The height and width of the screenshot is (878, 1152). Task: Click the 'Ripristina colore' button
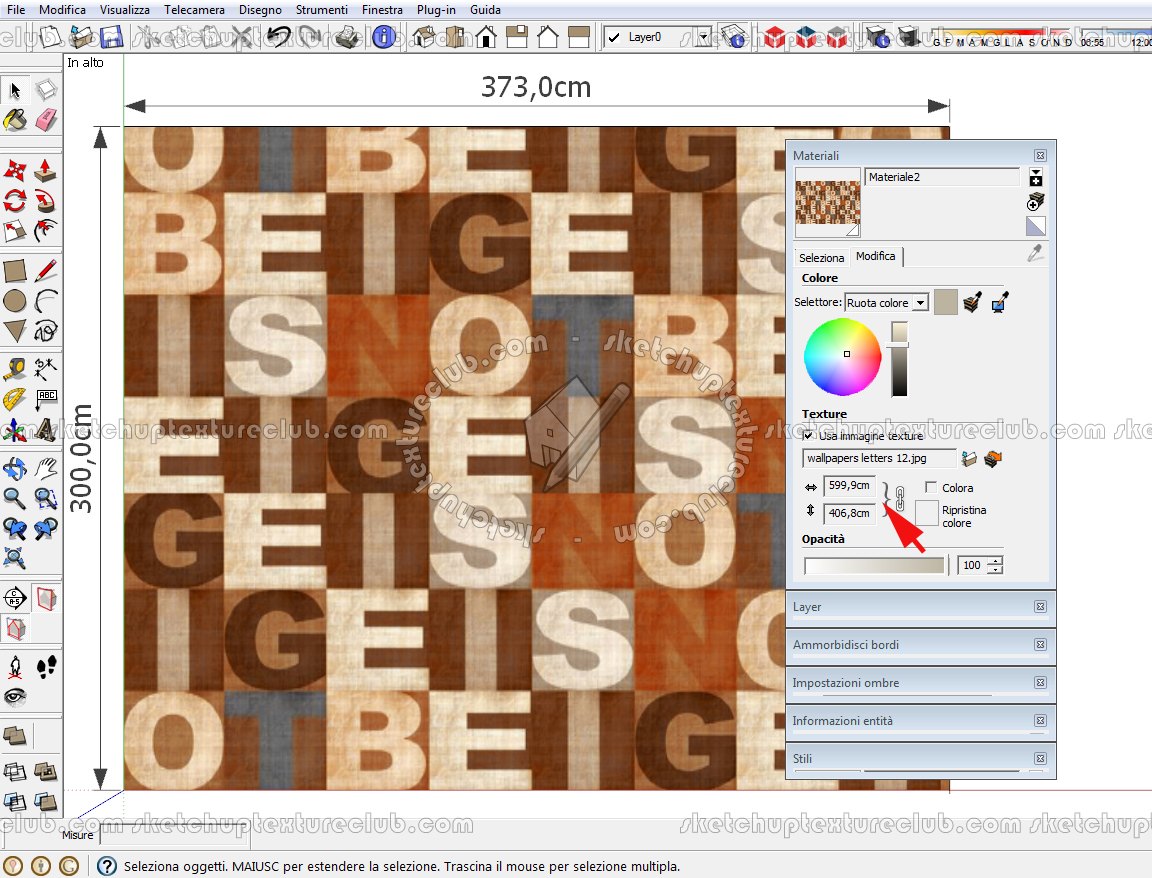(927, 514)
